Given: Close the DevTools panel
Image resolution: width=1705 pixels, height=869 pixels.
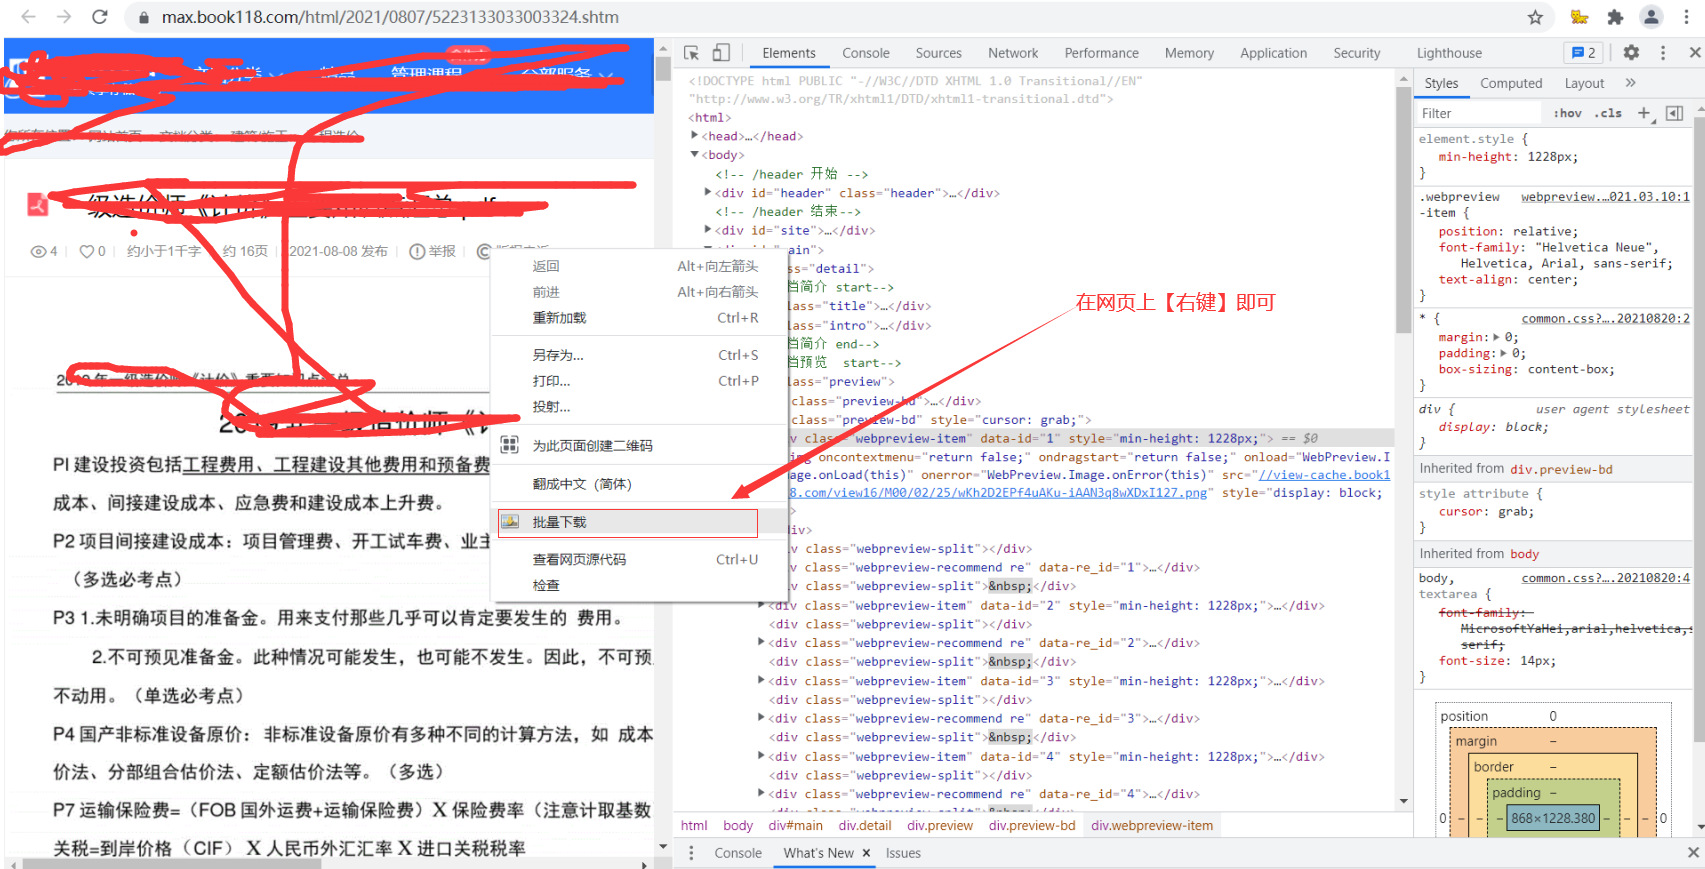Looking at the screenshot, I should pos(1695,53).
